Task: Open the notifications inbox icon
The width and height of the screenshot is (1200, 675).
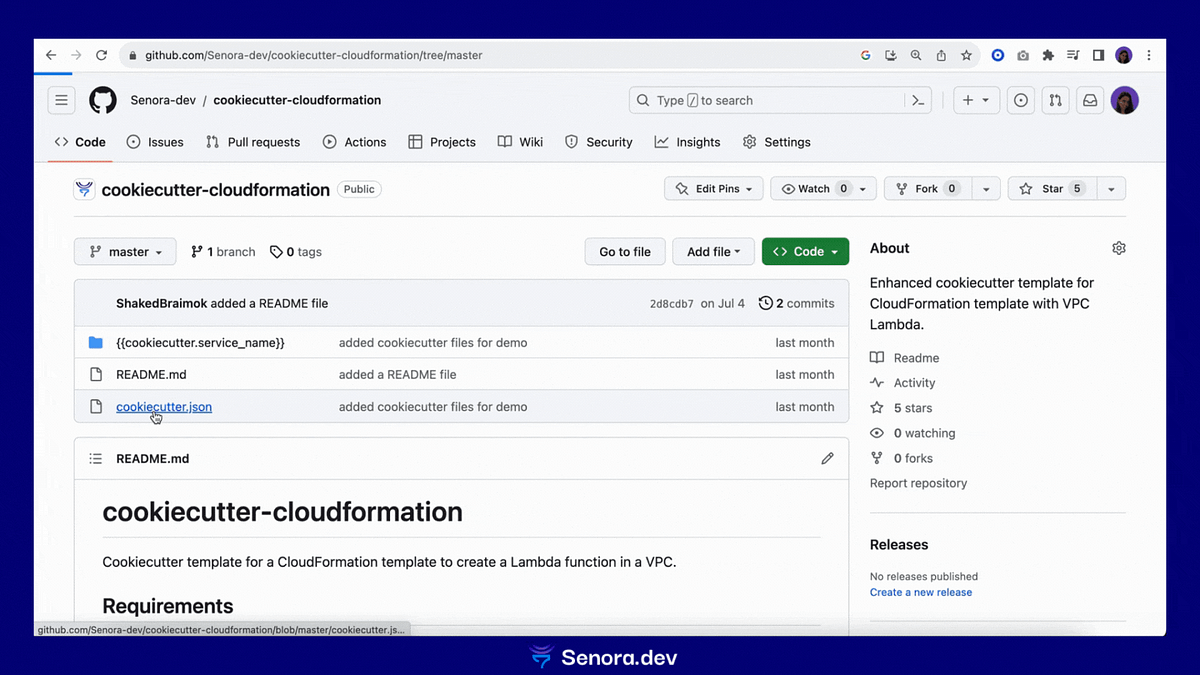Action: coord(1090,100)
